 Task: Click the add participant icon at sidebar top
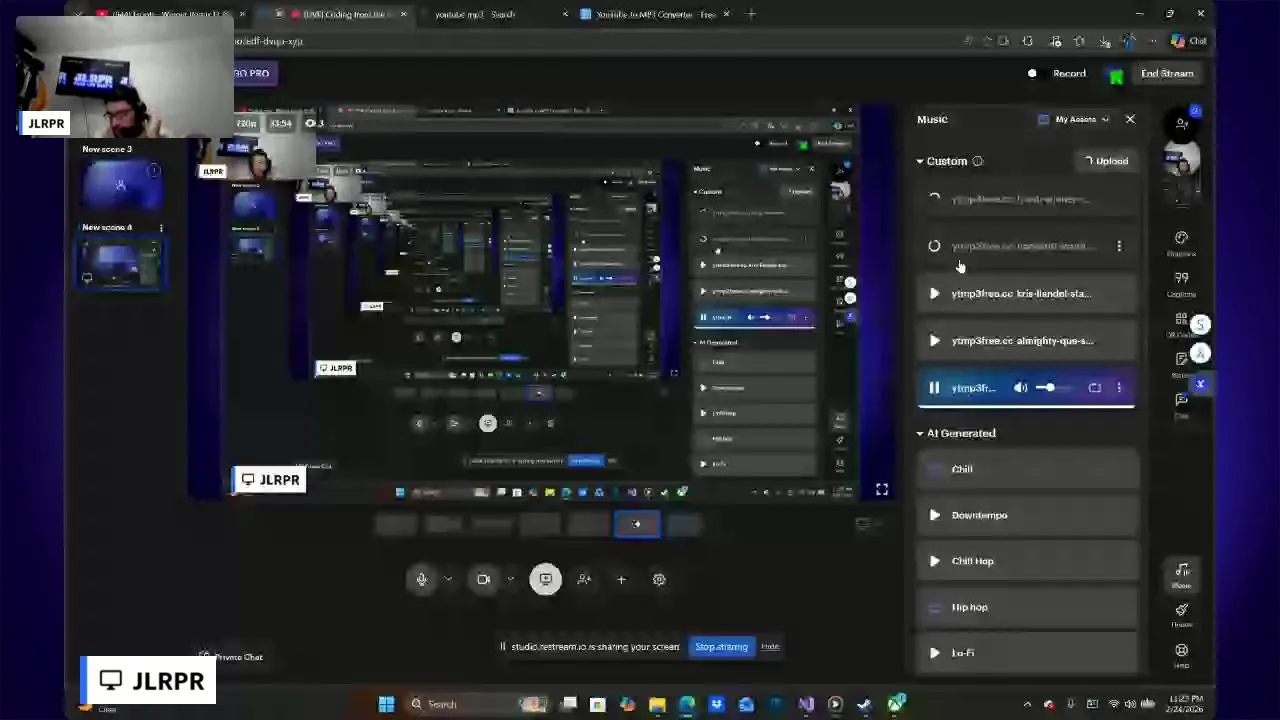click(1181, 123)
